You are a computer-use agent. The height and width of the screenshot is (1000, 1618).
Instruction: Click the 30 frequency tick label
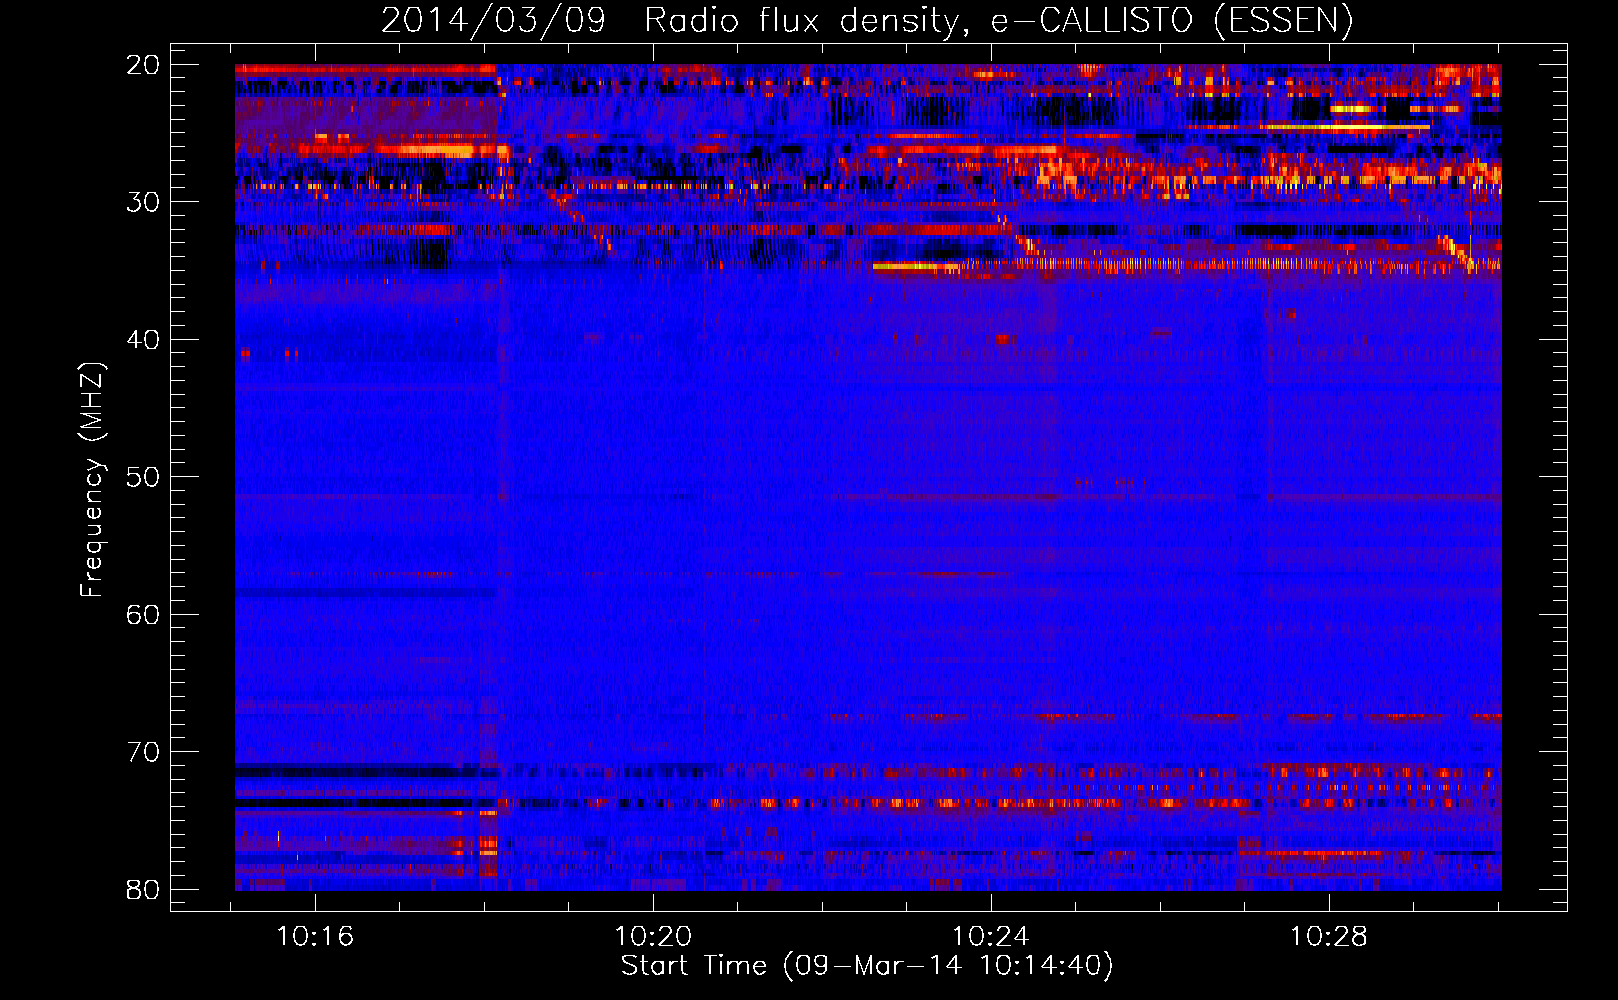[x=143, y=202]
